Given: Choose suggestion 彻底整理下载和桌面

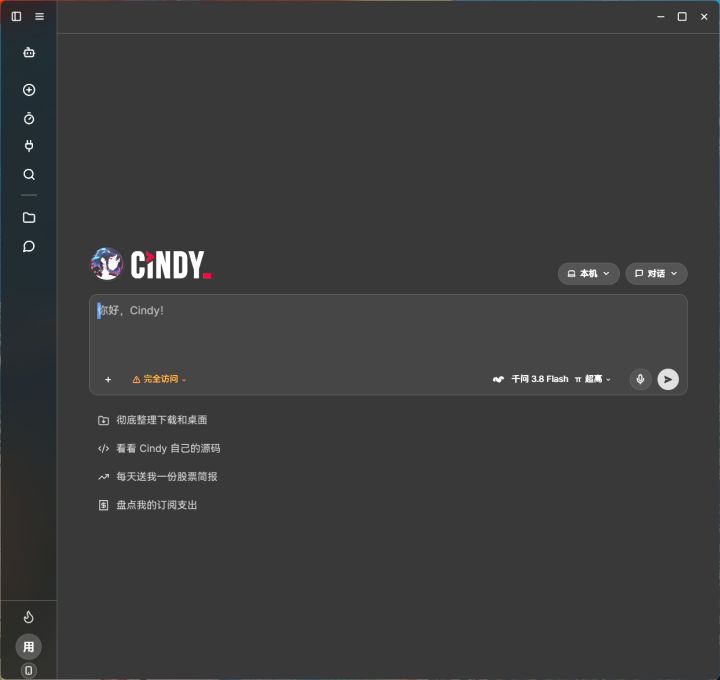Looking at the screenshot, I should (x=152, y=420).
